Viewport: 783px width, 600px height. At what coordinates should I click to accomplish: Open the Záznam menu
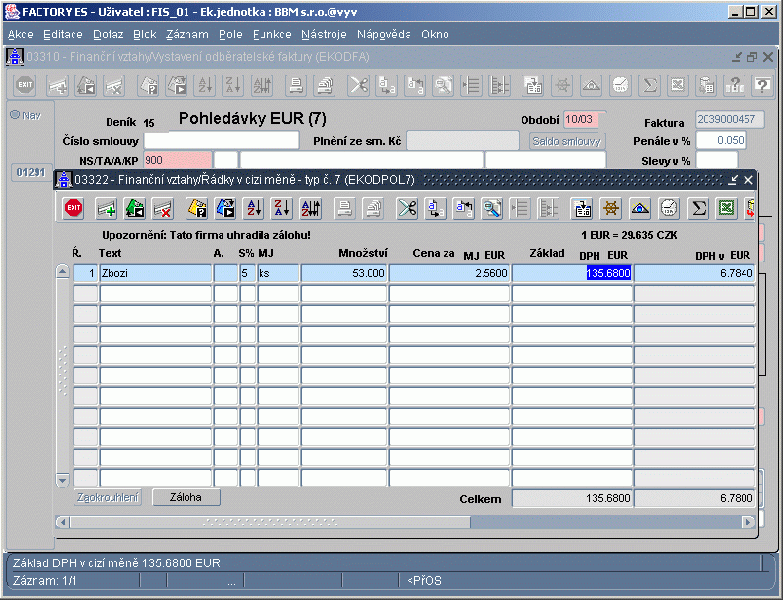(187, 34)
